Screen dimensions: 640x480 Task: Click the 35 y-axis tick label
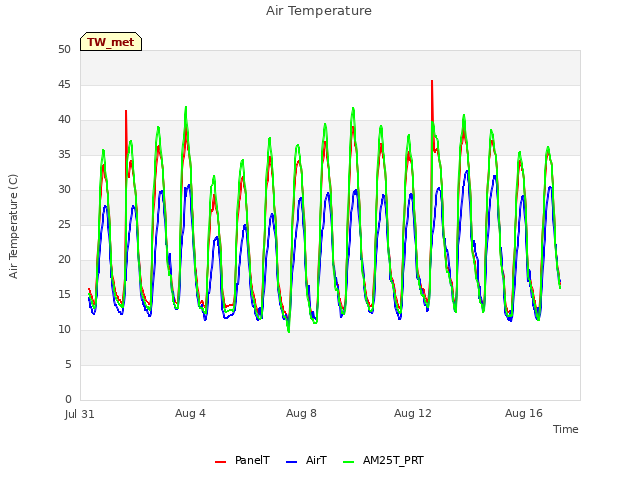click(x=64, y=154)
